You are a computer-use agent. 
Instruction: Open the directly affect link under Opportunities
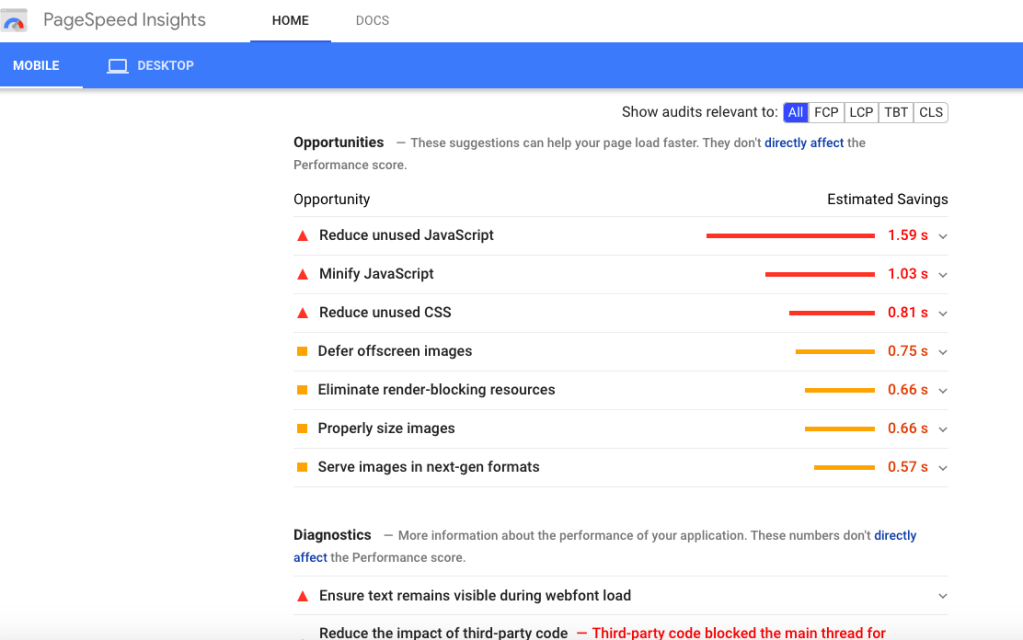tap(804, 142)
